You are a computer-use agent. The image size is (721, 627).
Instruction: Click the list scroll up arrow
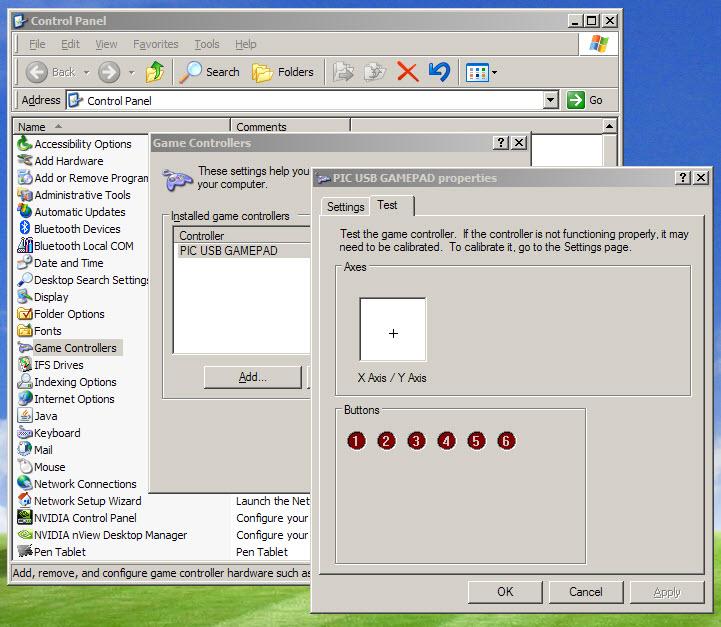[609, 126]
